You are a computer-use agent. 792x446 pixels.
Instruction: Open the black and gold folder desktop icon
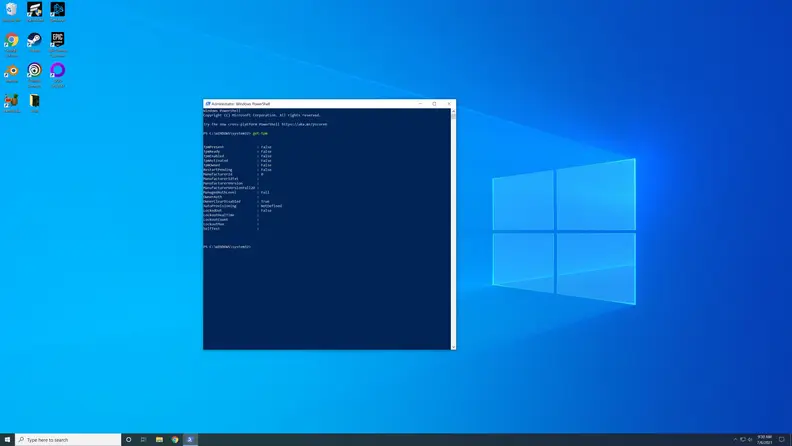point(34,103)
